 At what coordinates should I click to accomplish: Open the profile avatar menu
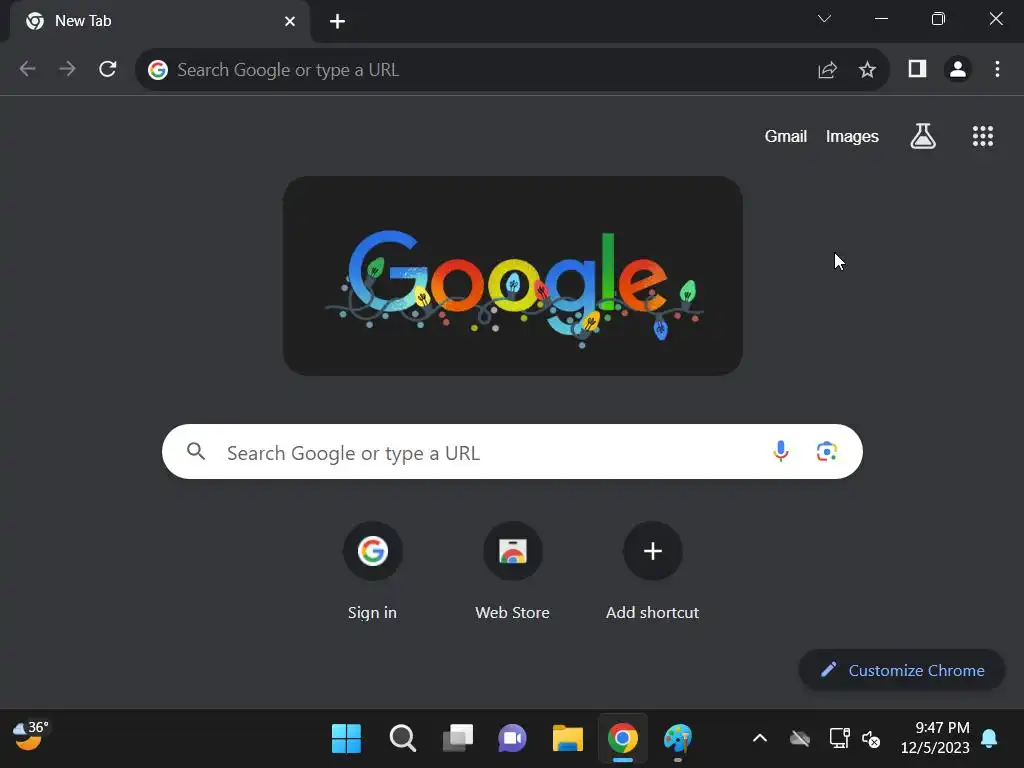click(958, 69)
